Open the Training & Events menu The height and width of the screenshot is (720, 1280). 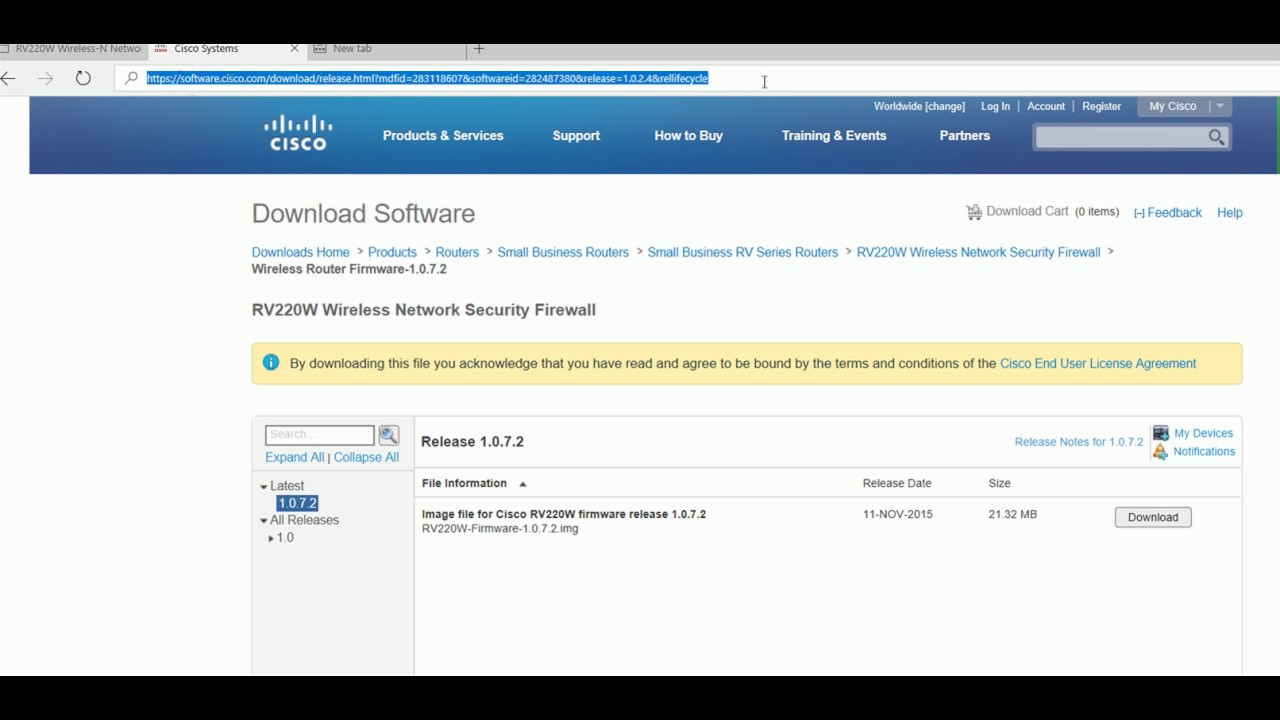pyautogui.click(x=834, y=136)
